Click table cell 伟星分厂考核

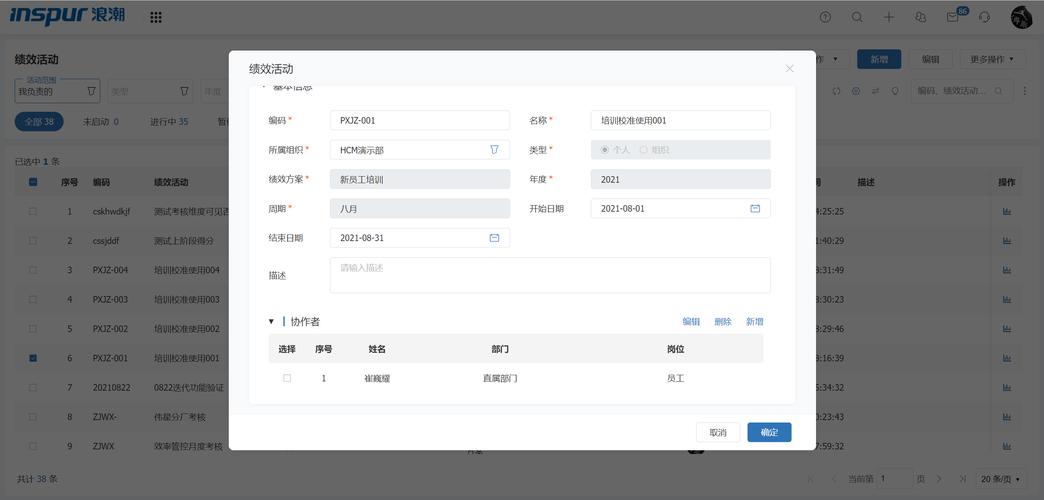pyautogui.click(x=180, y=417)
